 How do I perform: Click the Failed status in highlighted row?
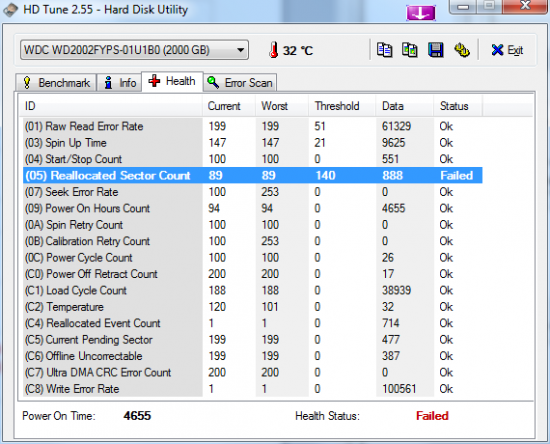(457, 175)
